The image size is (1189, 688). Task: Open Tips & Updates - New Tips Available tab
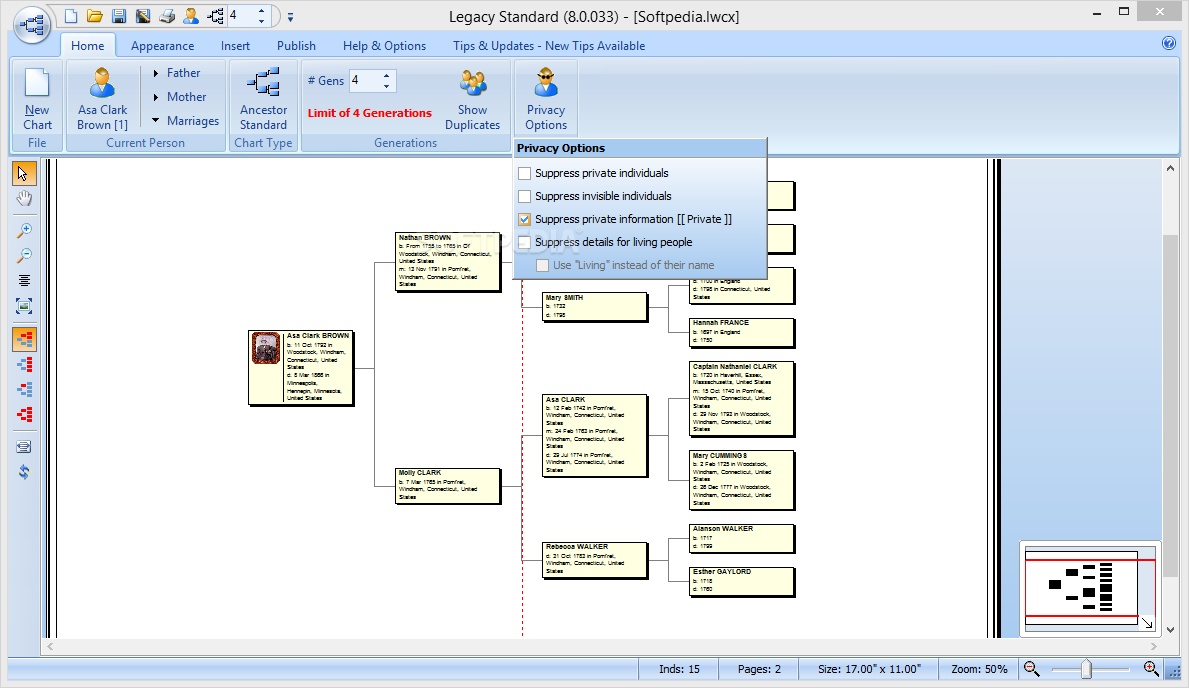tap(549, 46)
